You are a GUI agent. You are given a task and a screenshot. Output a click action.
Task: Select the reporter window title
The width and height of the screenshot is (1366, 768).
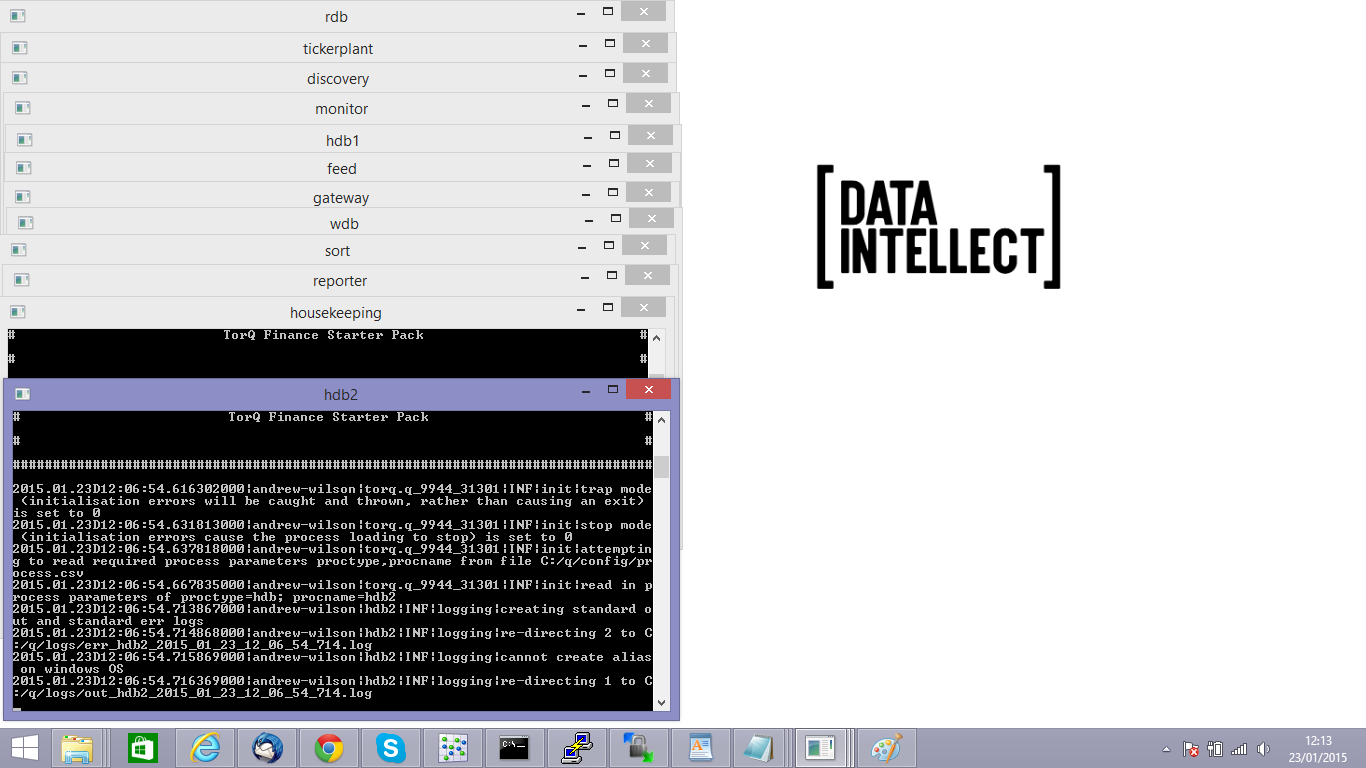340,281
